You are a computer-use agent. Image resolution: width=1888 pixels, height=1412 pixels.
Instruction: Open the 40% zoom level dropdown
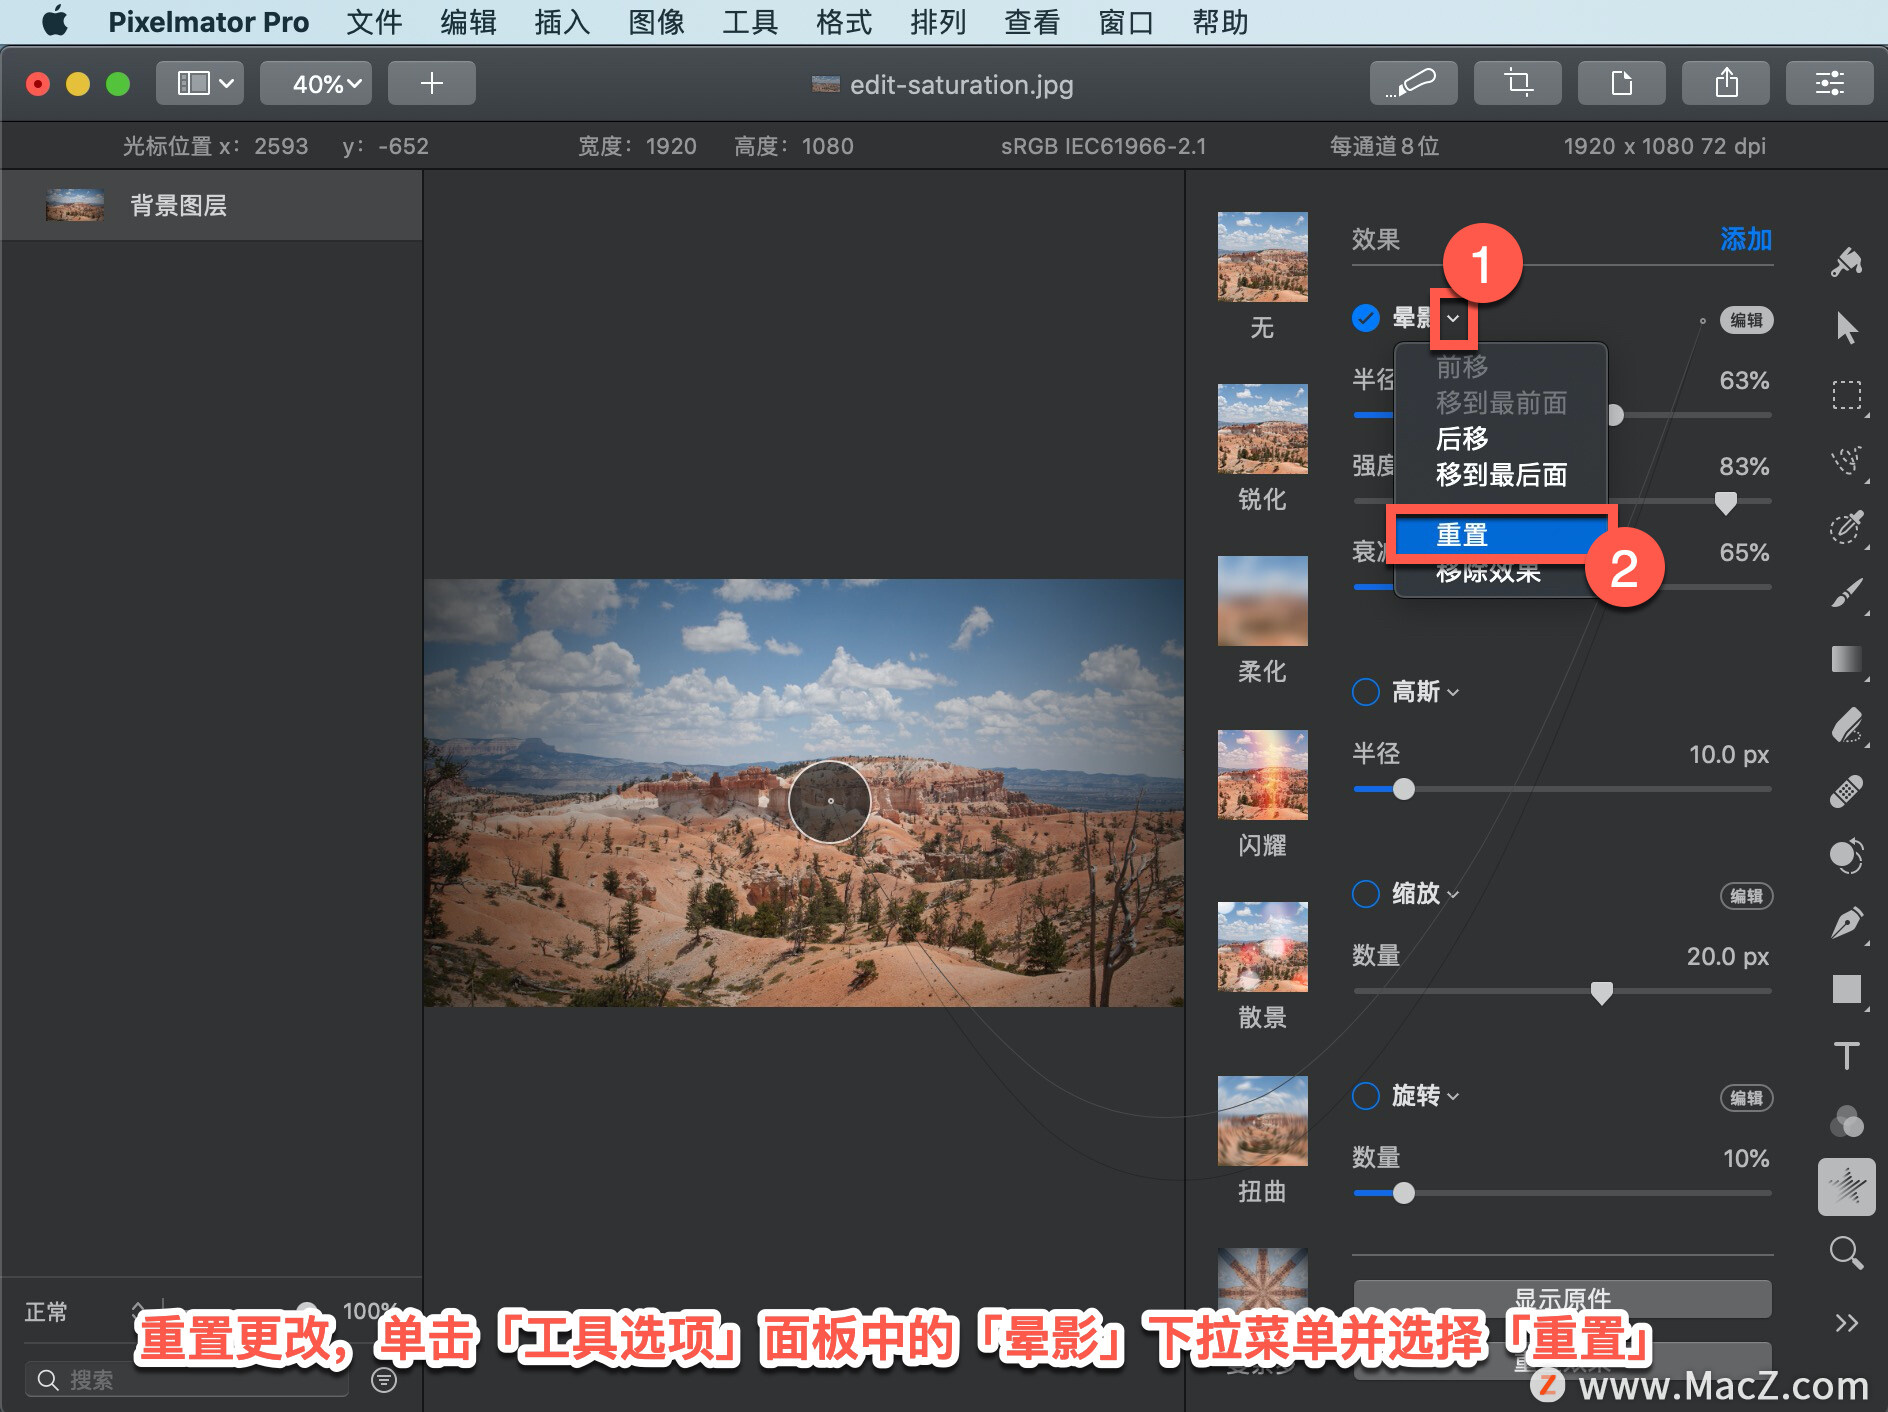click(x=316, y=83)
